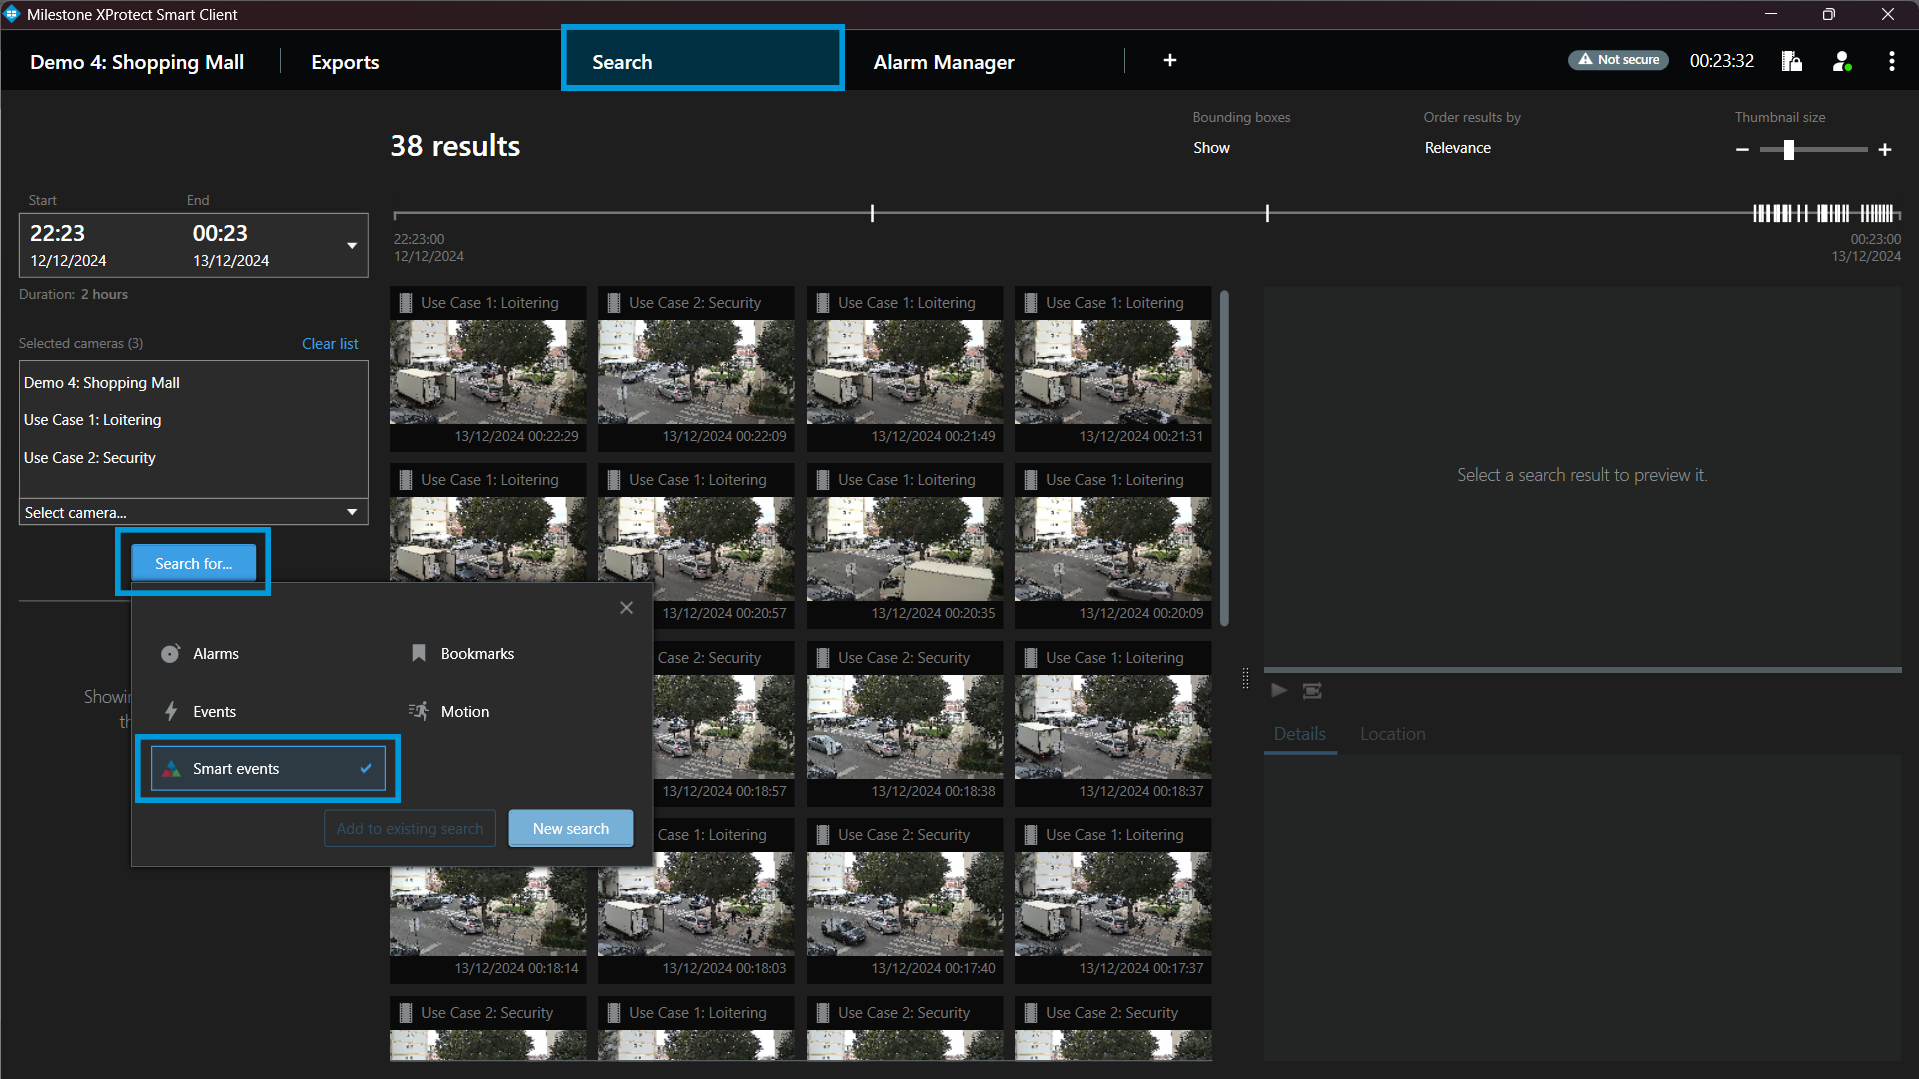Click camera icon on 00:21:31 result header
The height and width of the screenshot is (1079, 1919).
pyautogui.click(x=1030, y=303)
